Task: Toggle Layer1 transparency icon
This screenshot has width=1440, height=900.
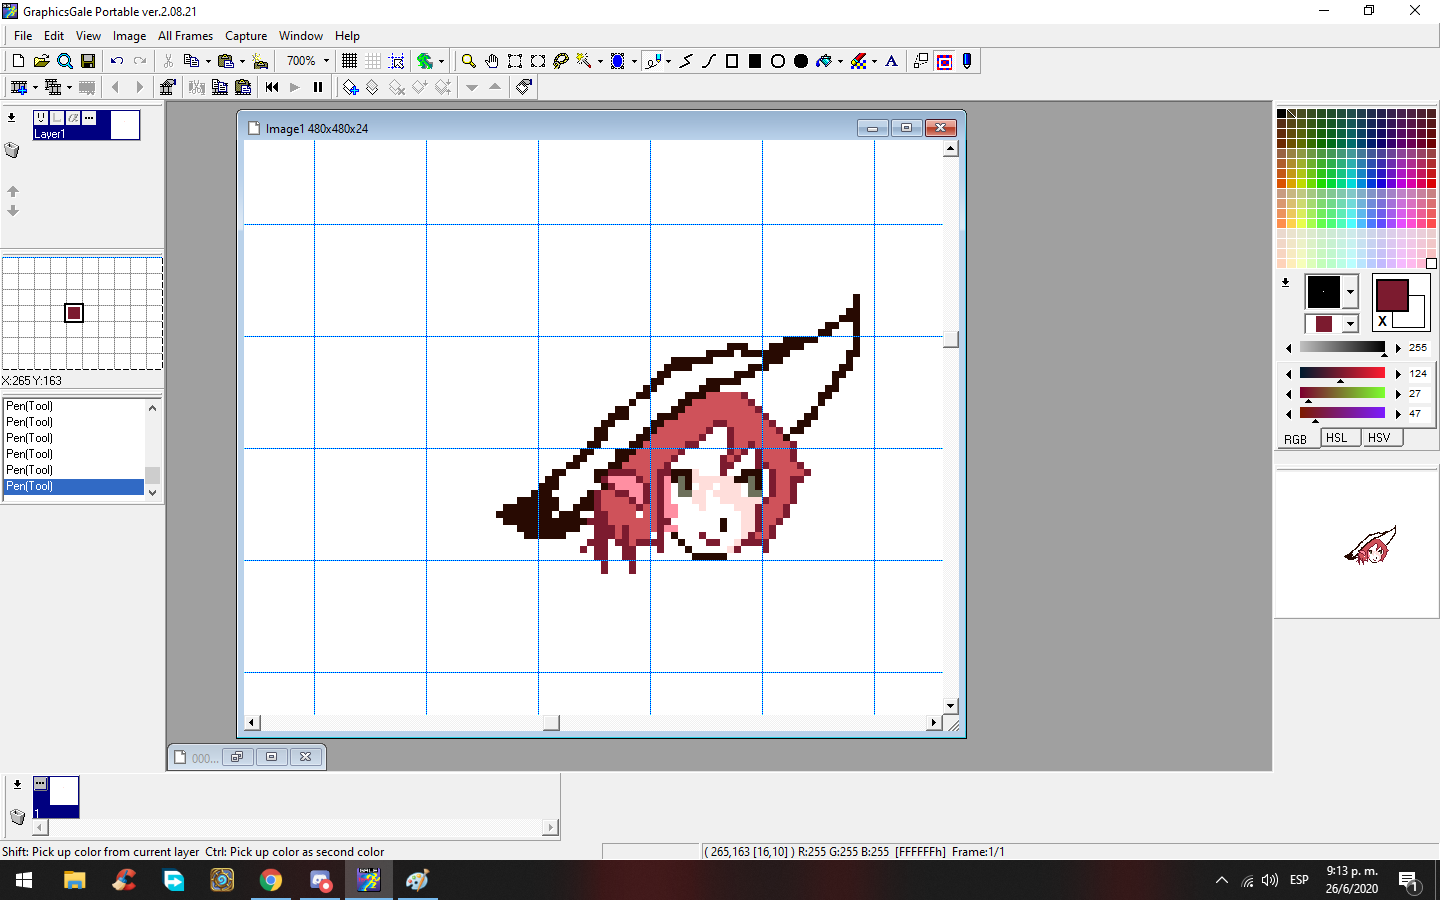Action: click(x=73, y=118)
